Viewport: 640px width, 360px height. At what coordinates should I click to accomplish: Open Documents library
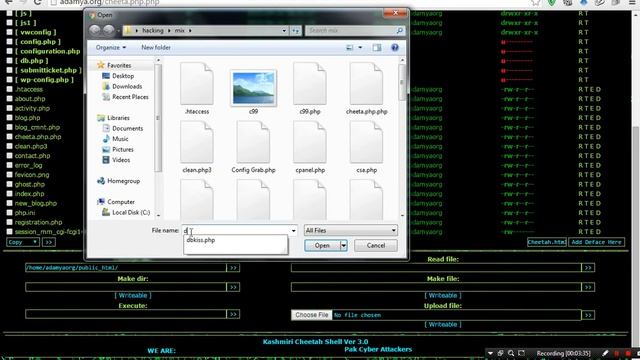point(127,129)
